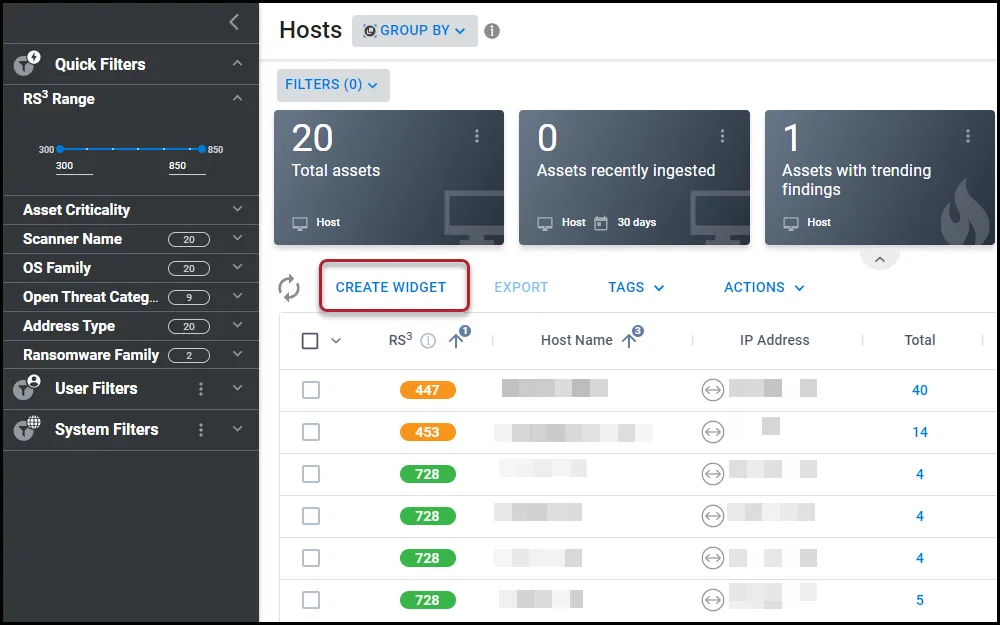
Task: Collapse the Quick Filters section
Action: [x=237, y=63]
